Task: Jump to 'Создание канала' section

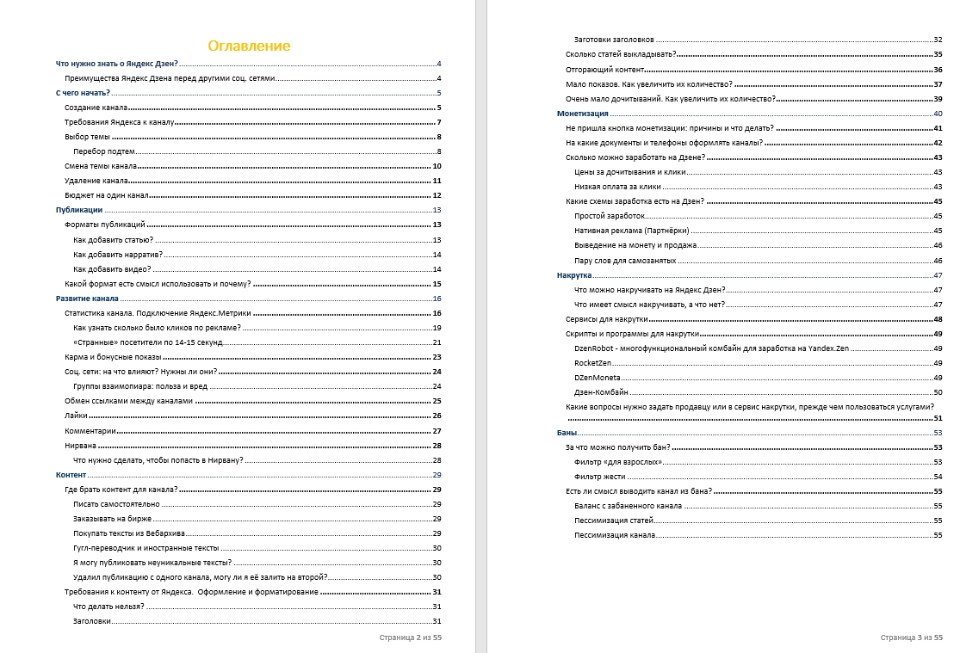Action: [x=92, y=108]
